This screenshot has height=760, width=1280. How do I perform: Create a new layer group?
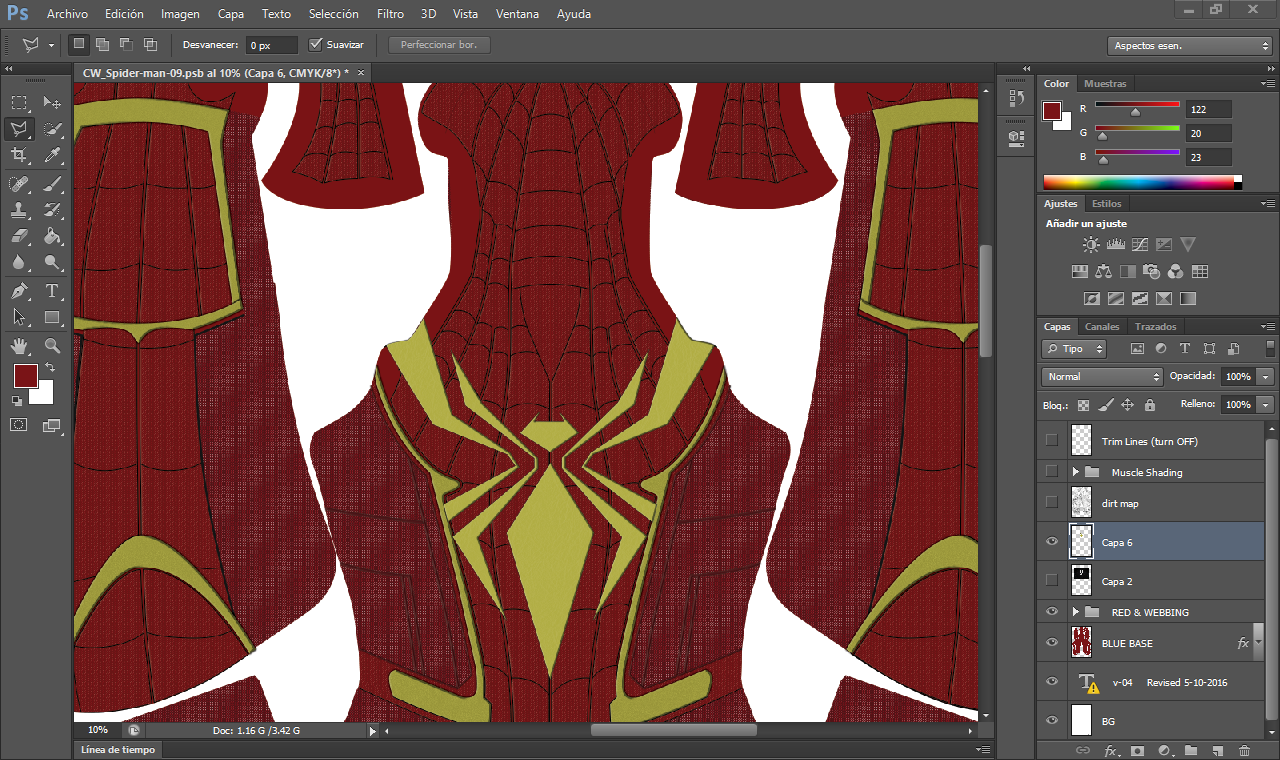click(1191, 750)
